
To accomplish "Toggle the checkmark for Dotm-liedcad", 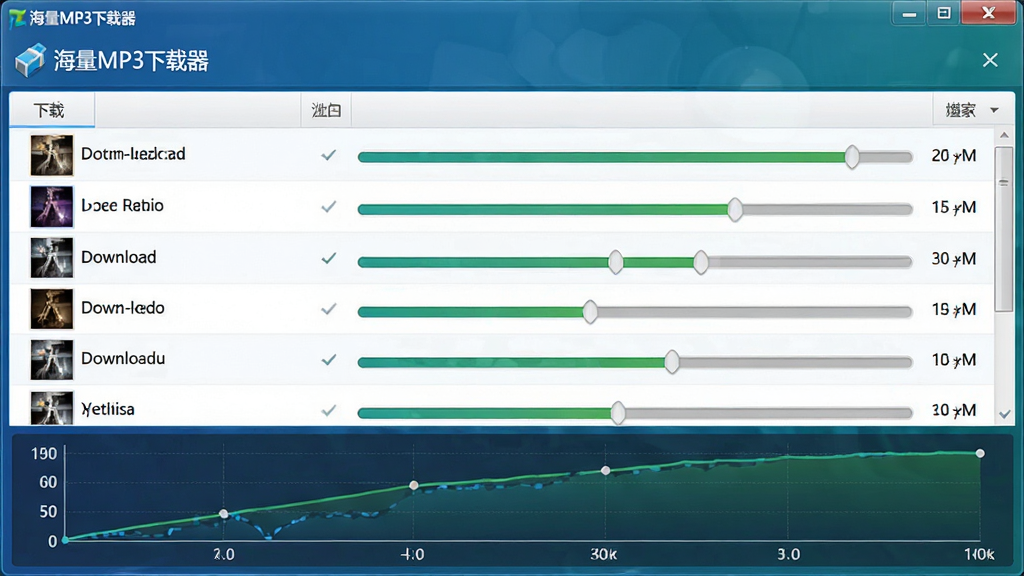I will tap(328, 155).
